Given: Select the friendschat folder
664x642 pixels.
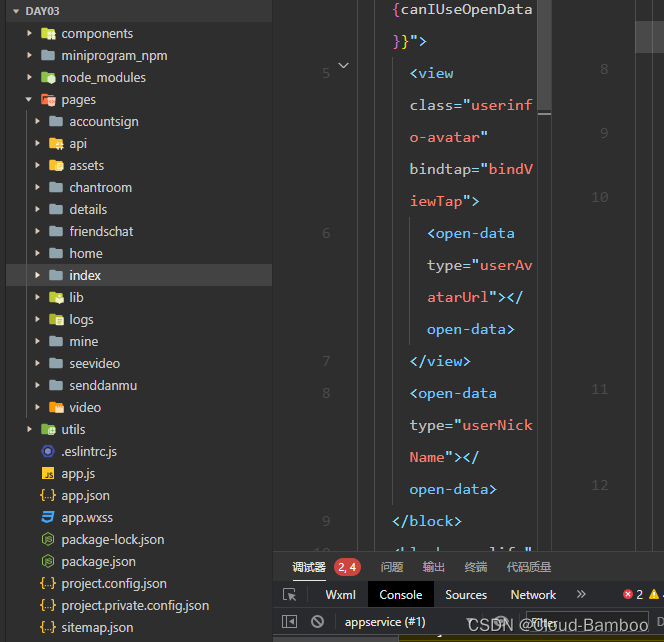Looking at the screenshot, I should click(139, 231).
